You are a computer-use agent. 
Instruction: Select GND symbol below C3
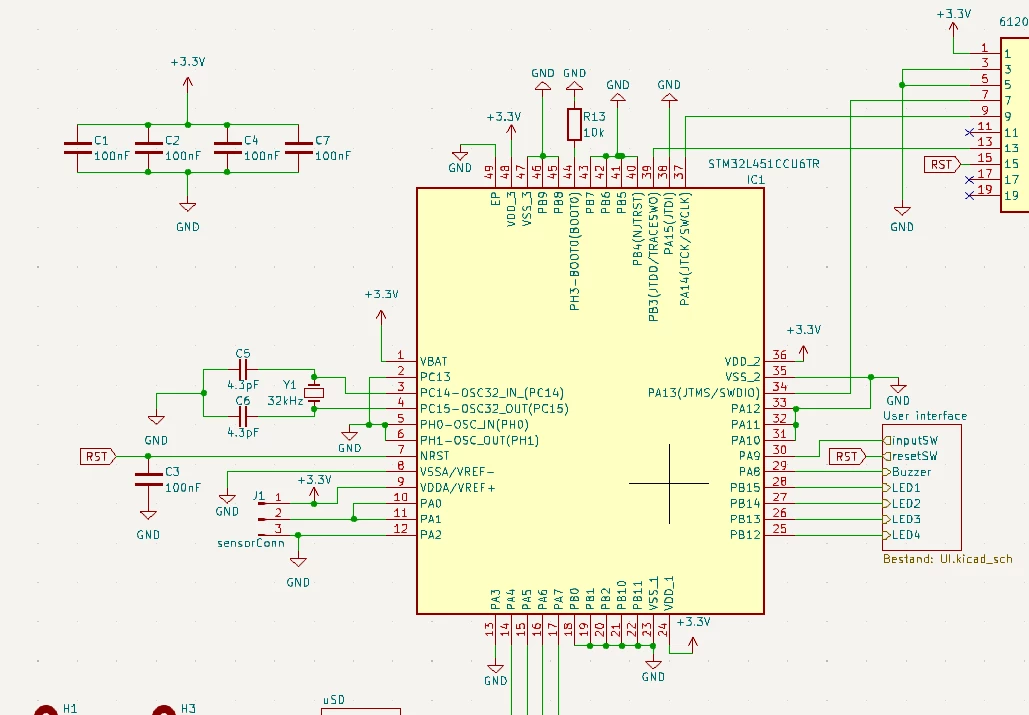pos(148,515)
